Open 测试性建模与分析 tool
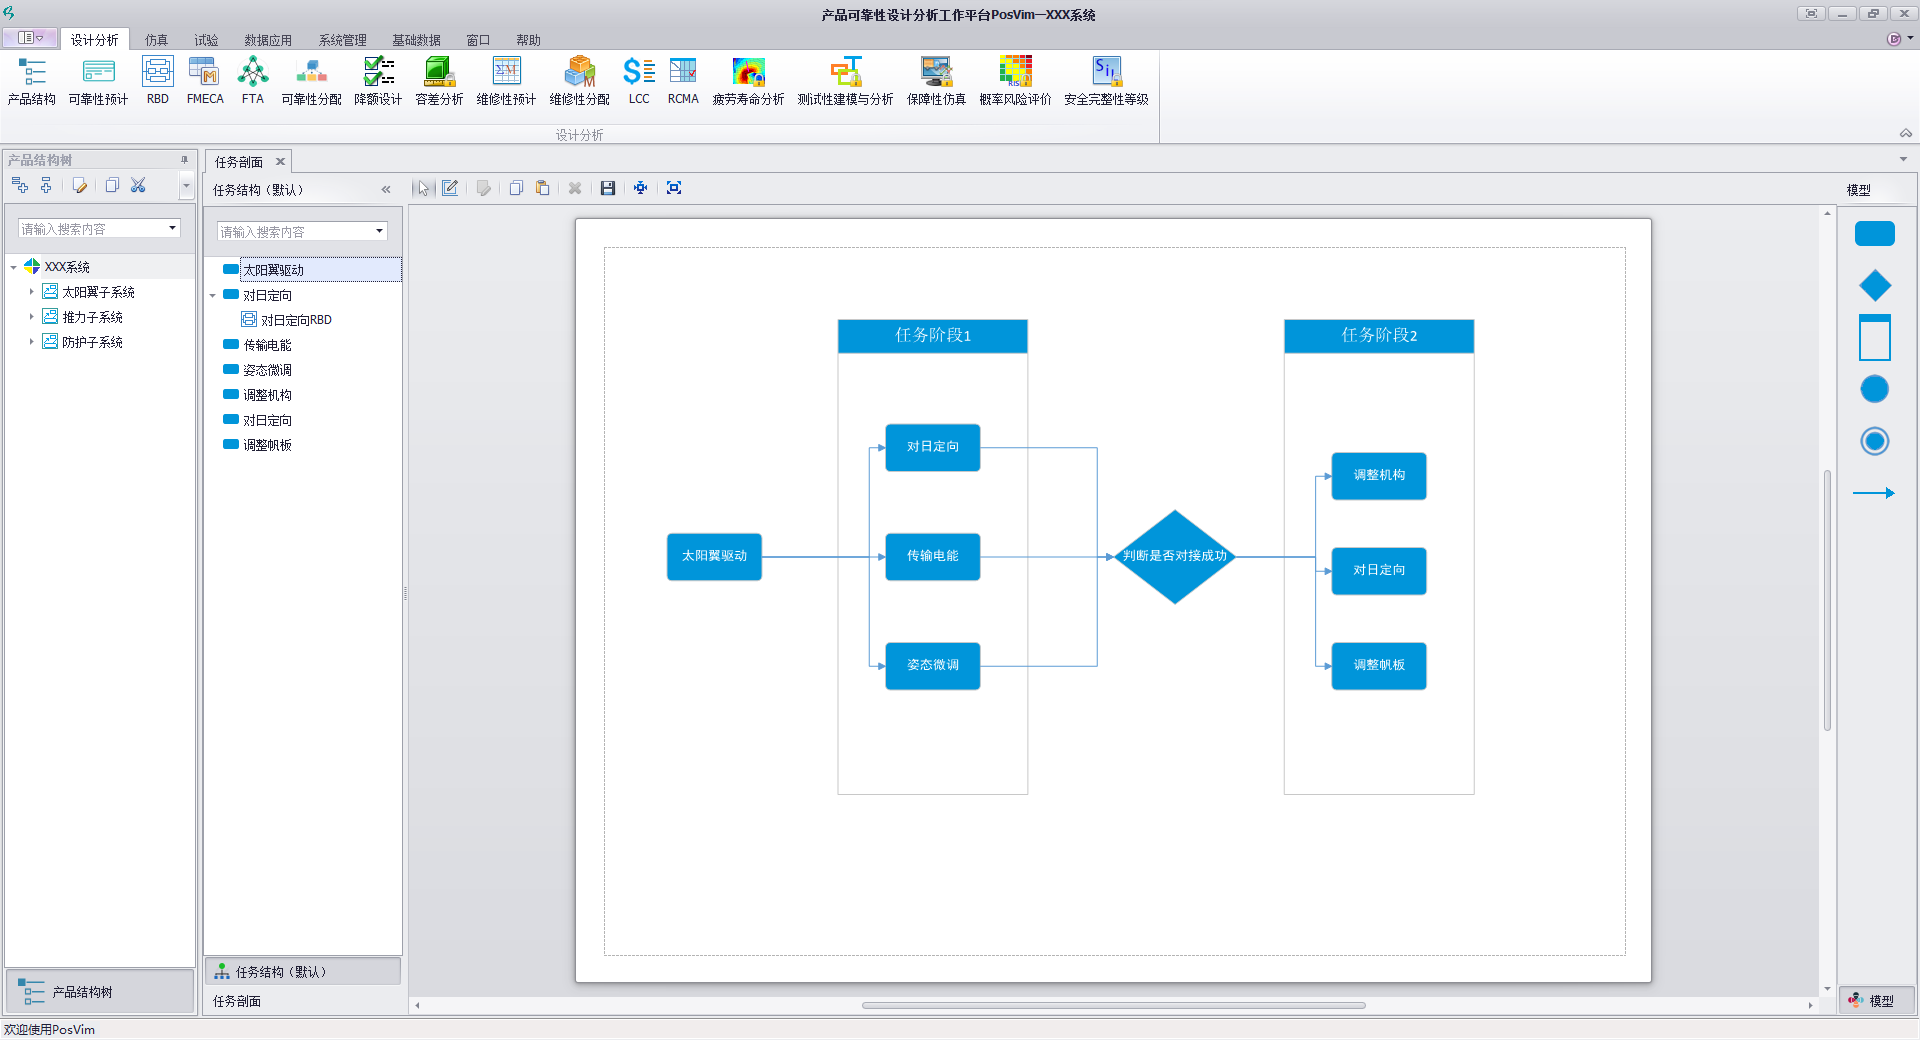The image size is (1920, 1040). pyautogui.click(x=845, y=81)
